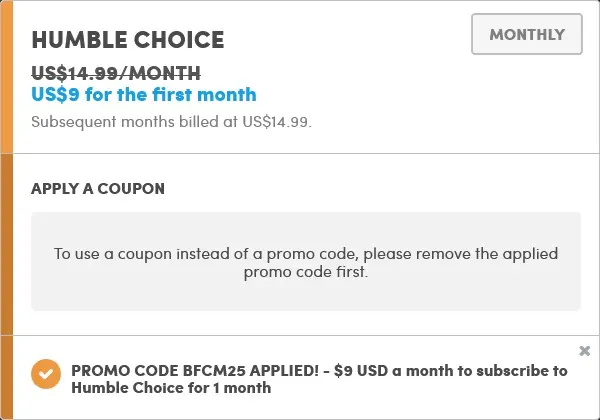Screen dimensions: 600x420
Task: Click the APPLY A COUPON heading
Action: tap(98, 188)
